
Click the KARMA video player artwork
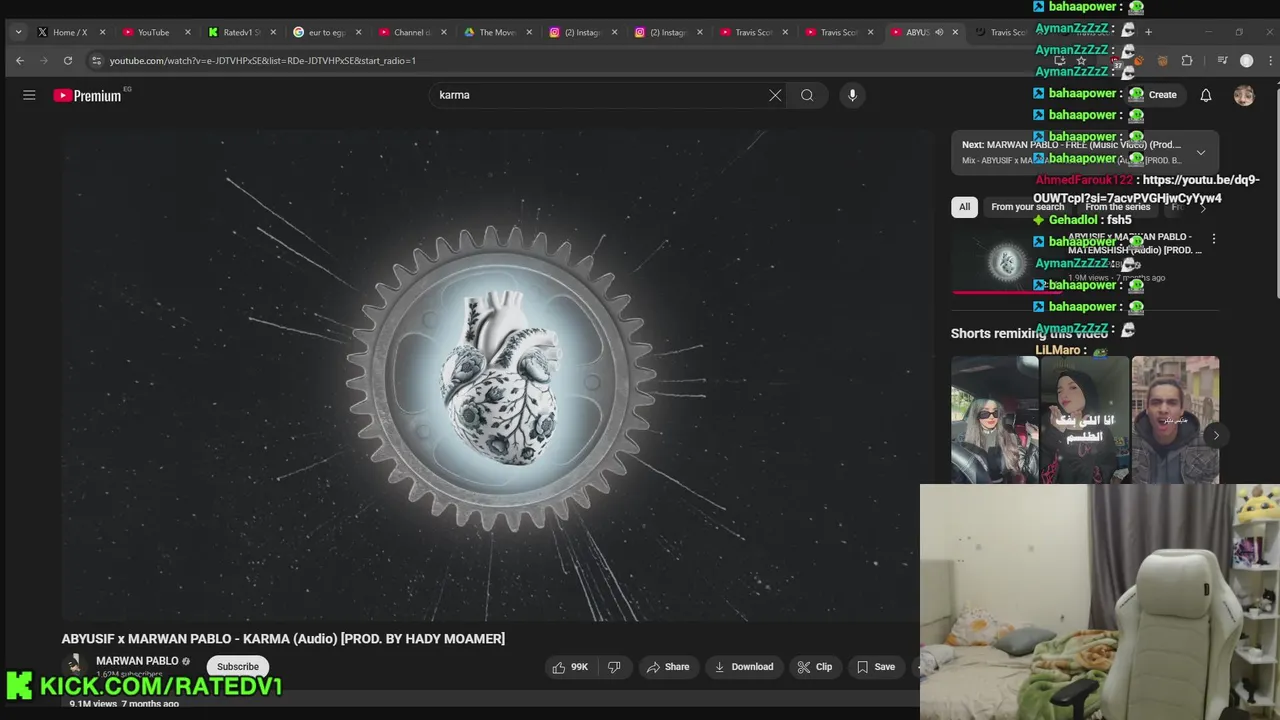click(x=497, y=375)
